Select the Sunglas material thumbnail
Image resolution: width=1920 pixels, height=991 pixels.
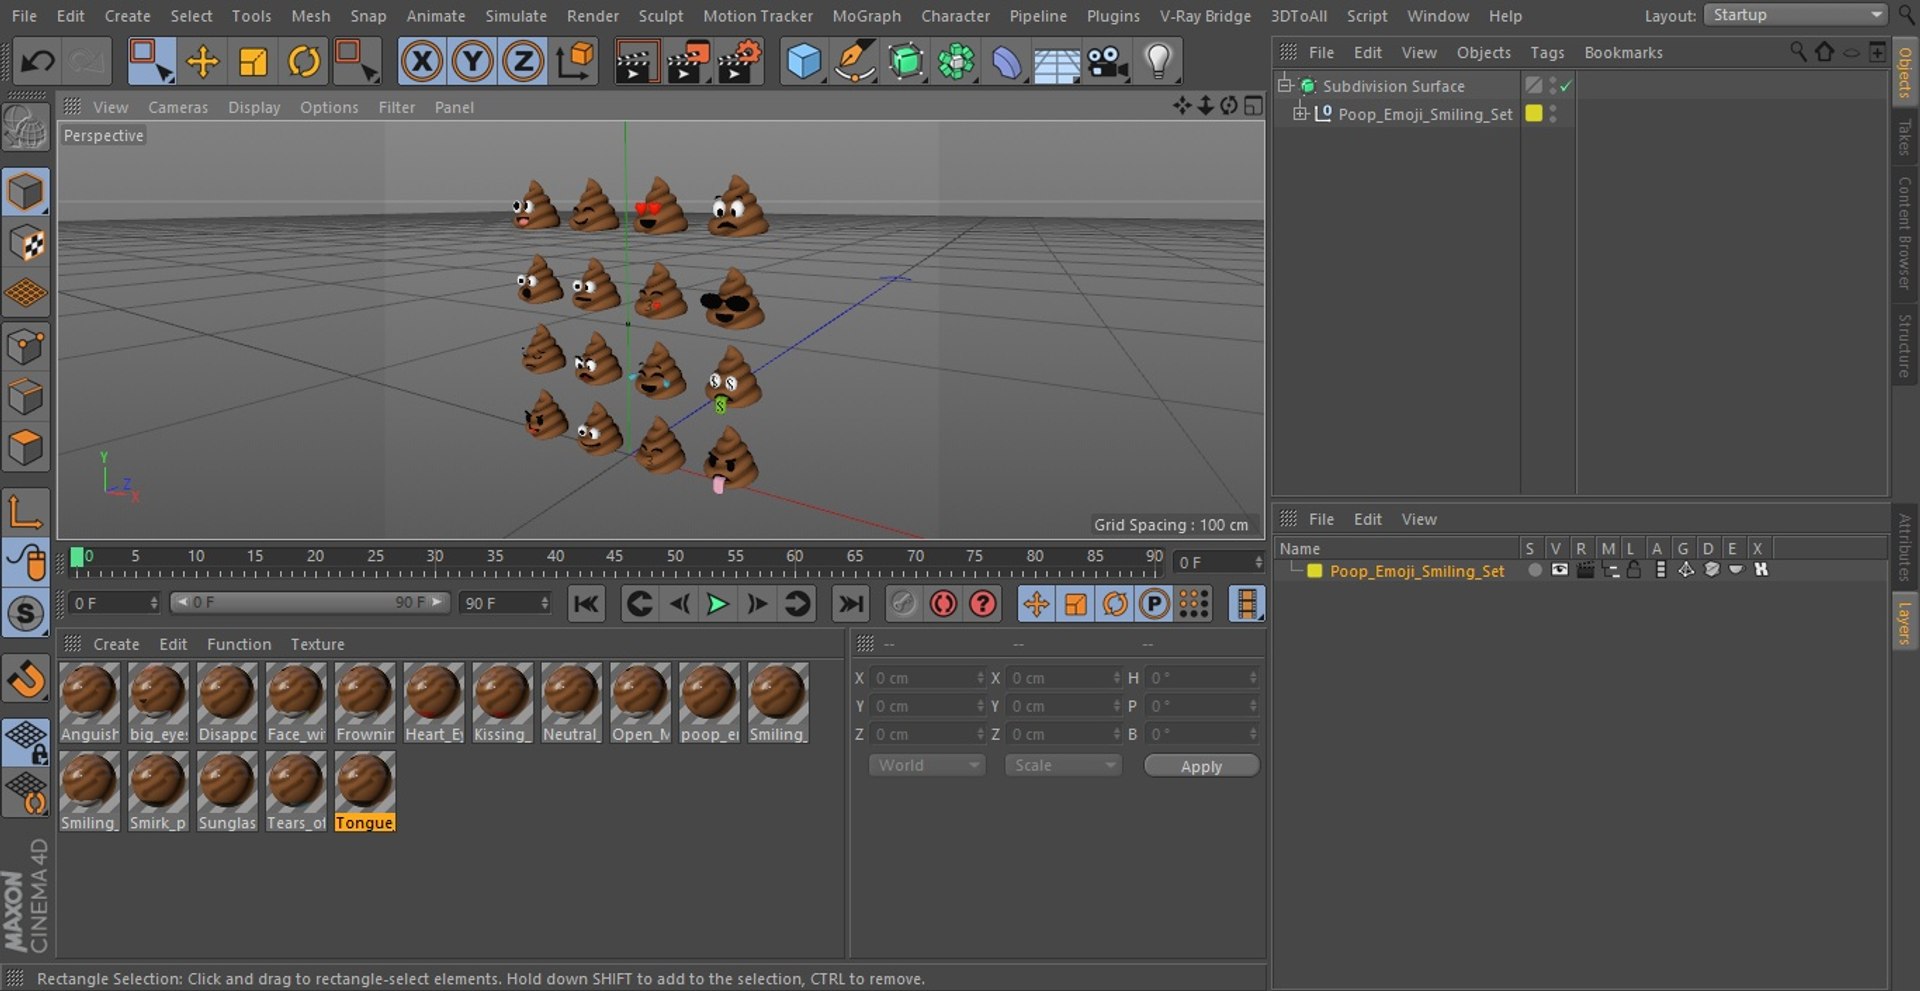pyautogui.click(x=227, y=791)
